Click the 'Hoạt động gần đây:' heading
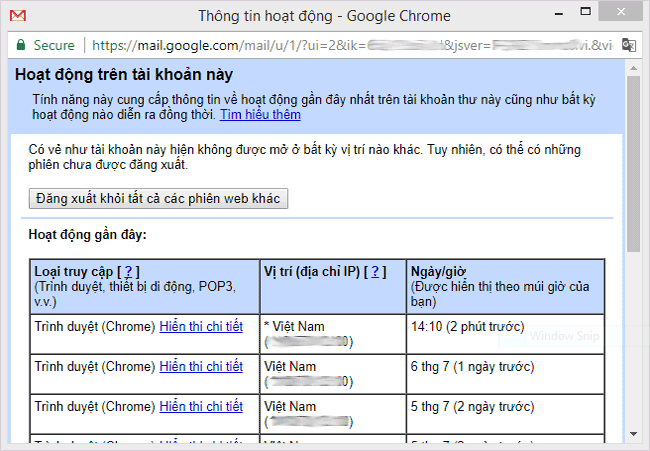This screenshot has height=451, width=650. pos(87,235)
